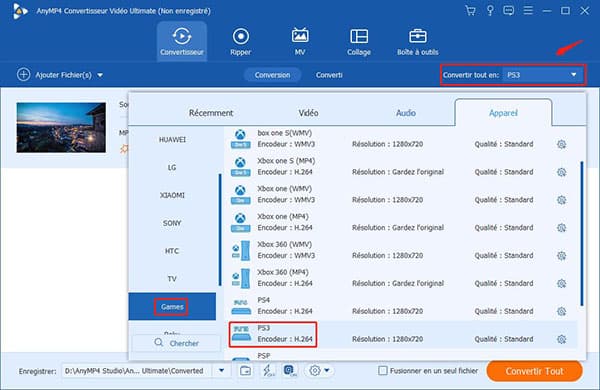This screenshot has height=390, width=600.
Task: Select the Xbox one (MP4) device icon
Action: pyautogui.click(x=241, y=222)
